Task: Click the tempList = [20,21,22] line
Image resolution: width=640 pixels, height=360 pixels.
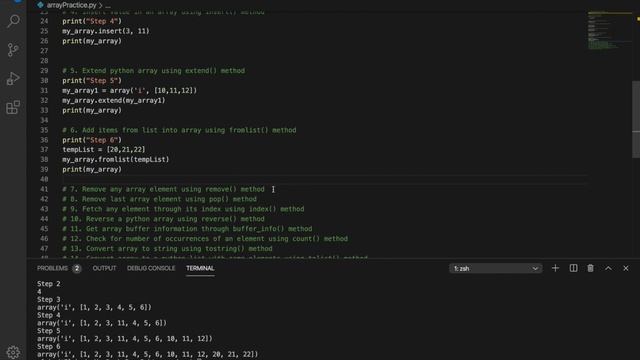Action: 104,150
